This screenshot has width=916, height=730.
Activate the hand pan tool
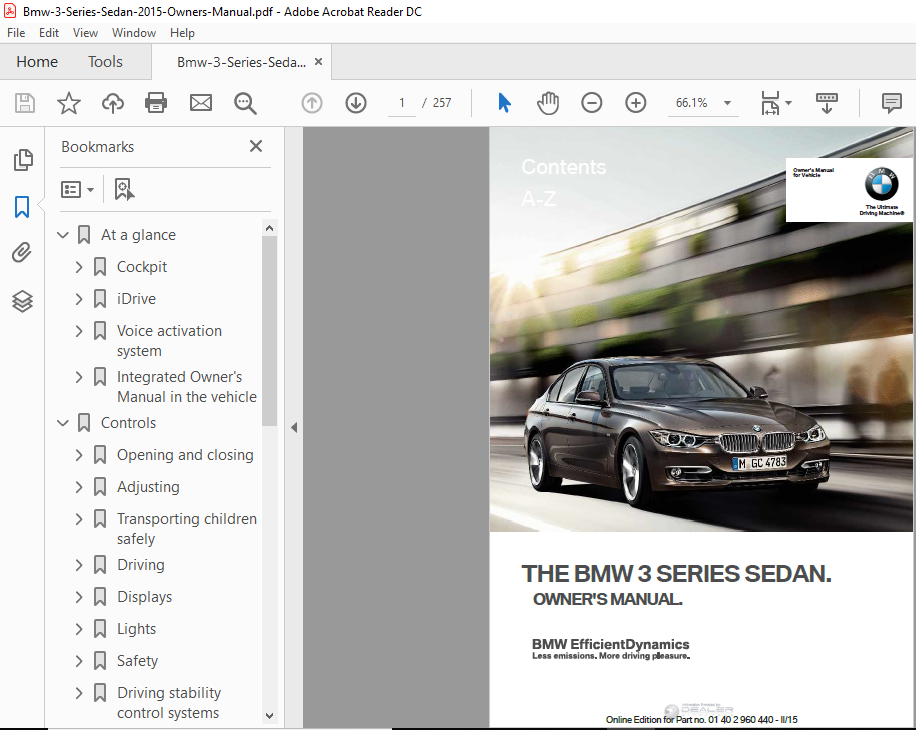tap(548, 103)
